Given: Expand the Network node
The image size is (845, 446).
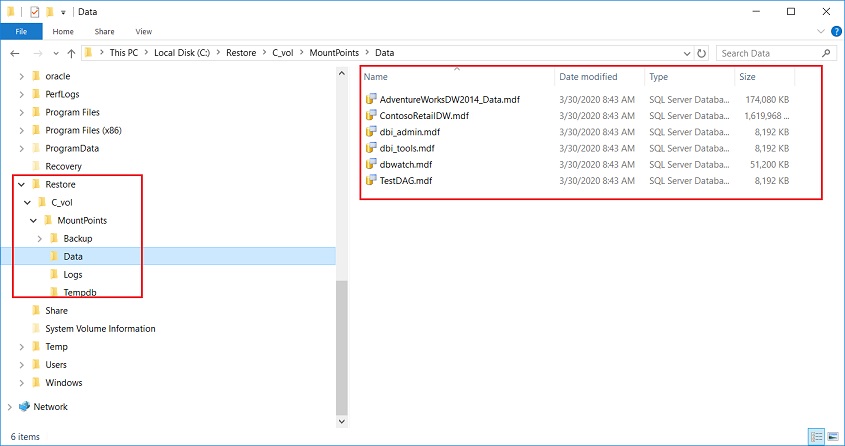Looking at the screenshot, I should point(10,407).
